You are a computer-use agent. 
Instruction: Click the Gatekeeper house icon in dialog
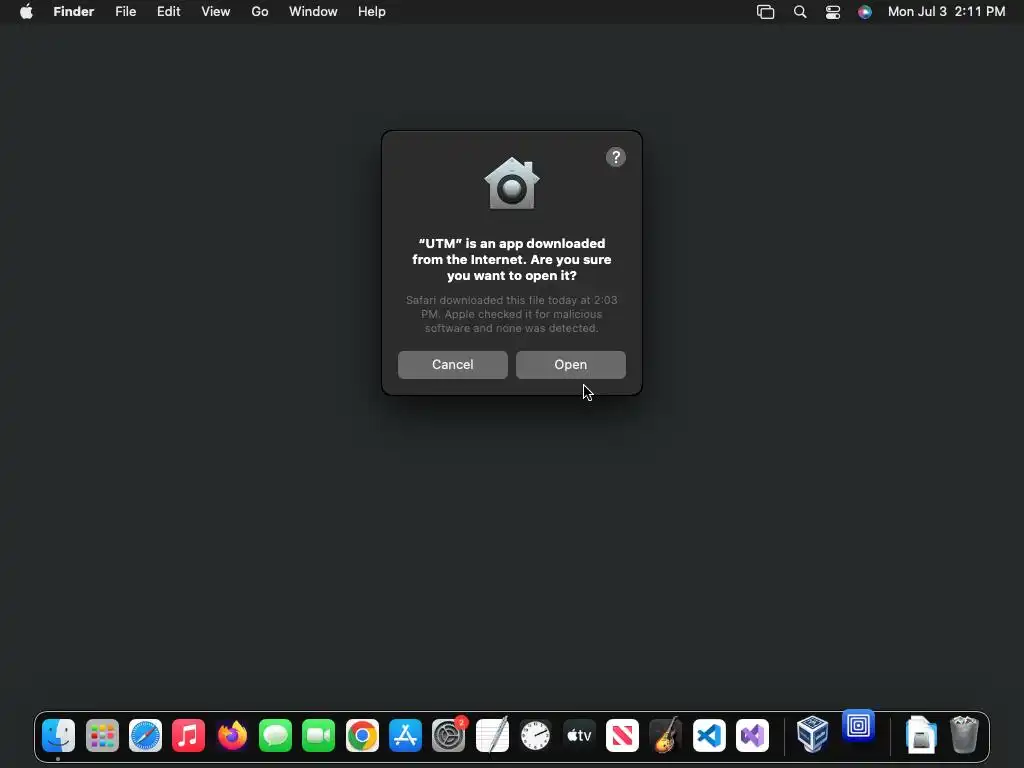click(x=511, y=184)
